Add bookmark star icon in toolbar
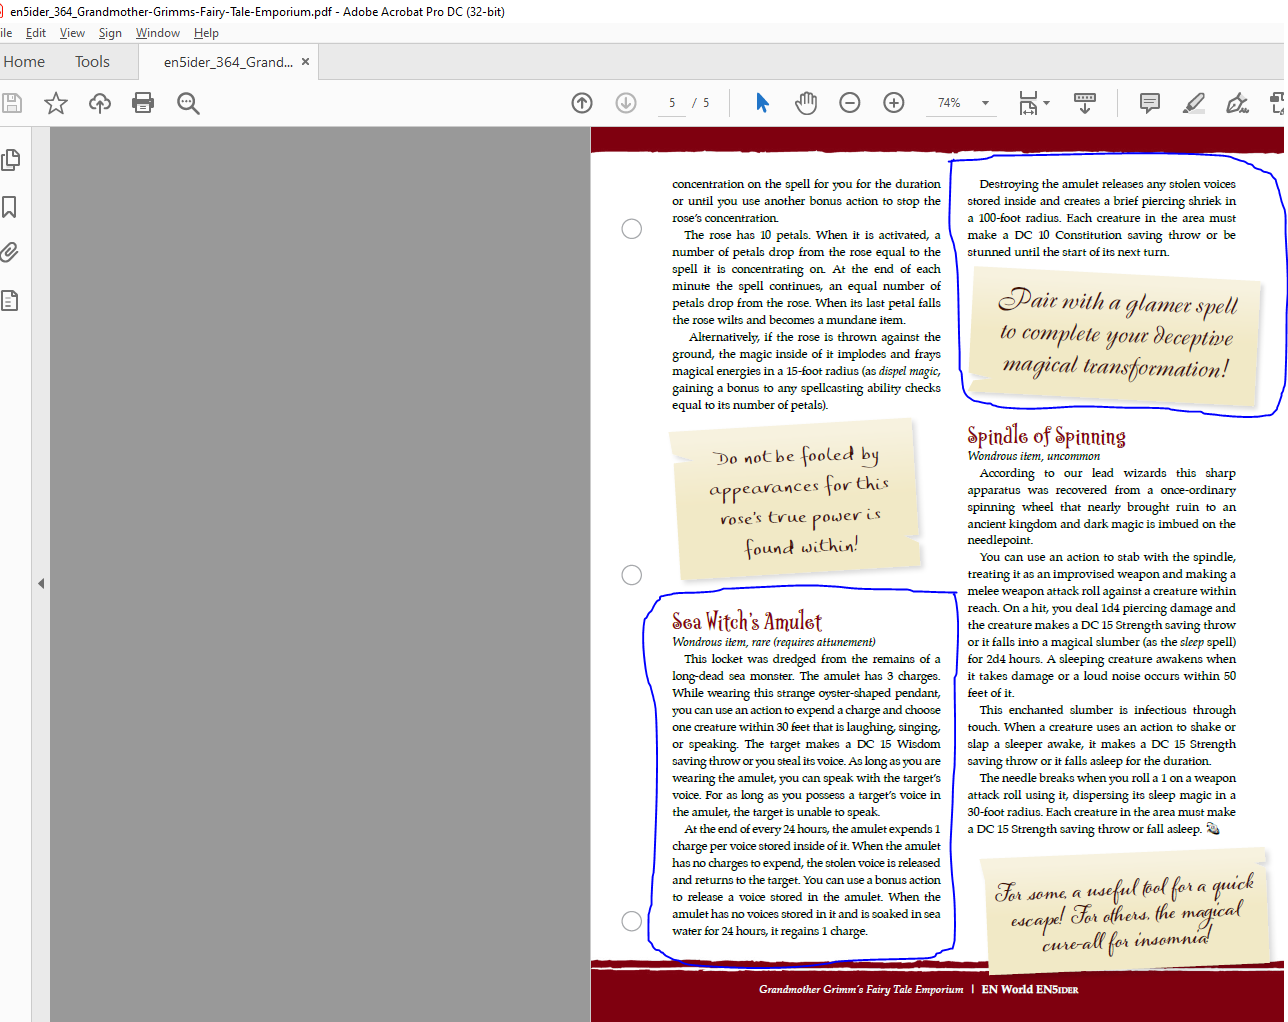 click(56, 103)
